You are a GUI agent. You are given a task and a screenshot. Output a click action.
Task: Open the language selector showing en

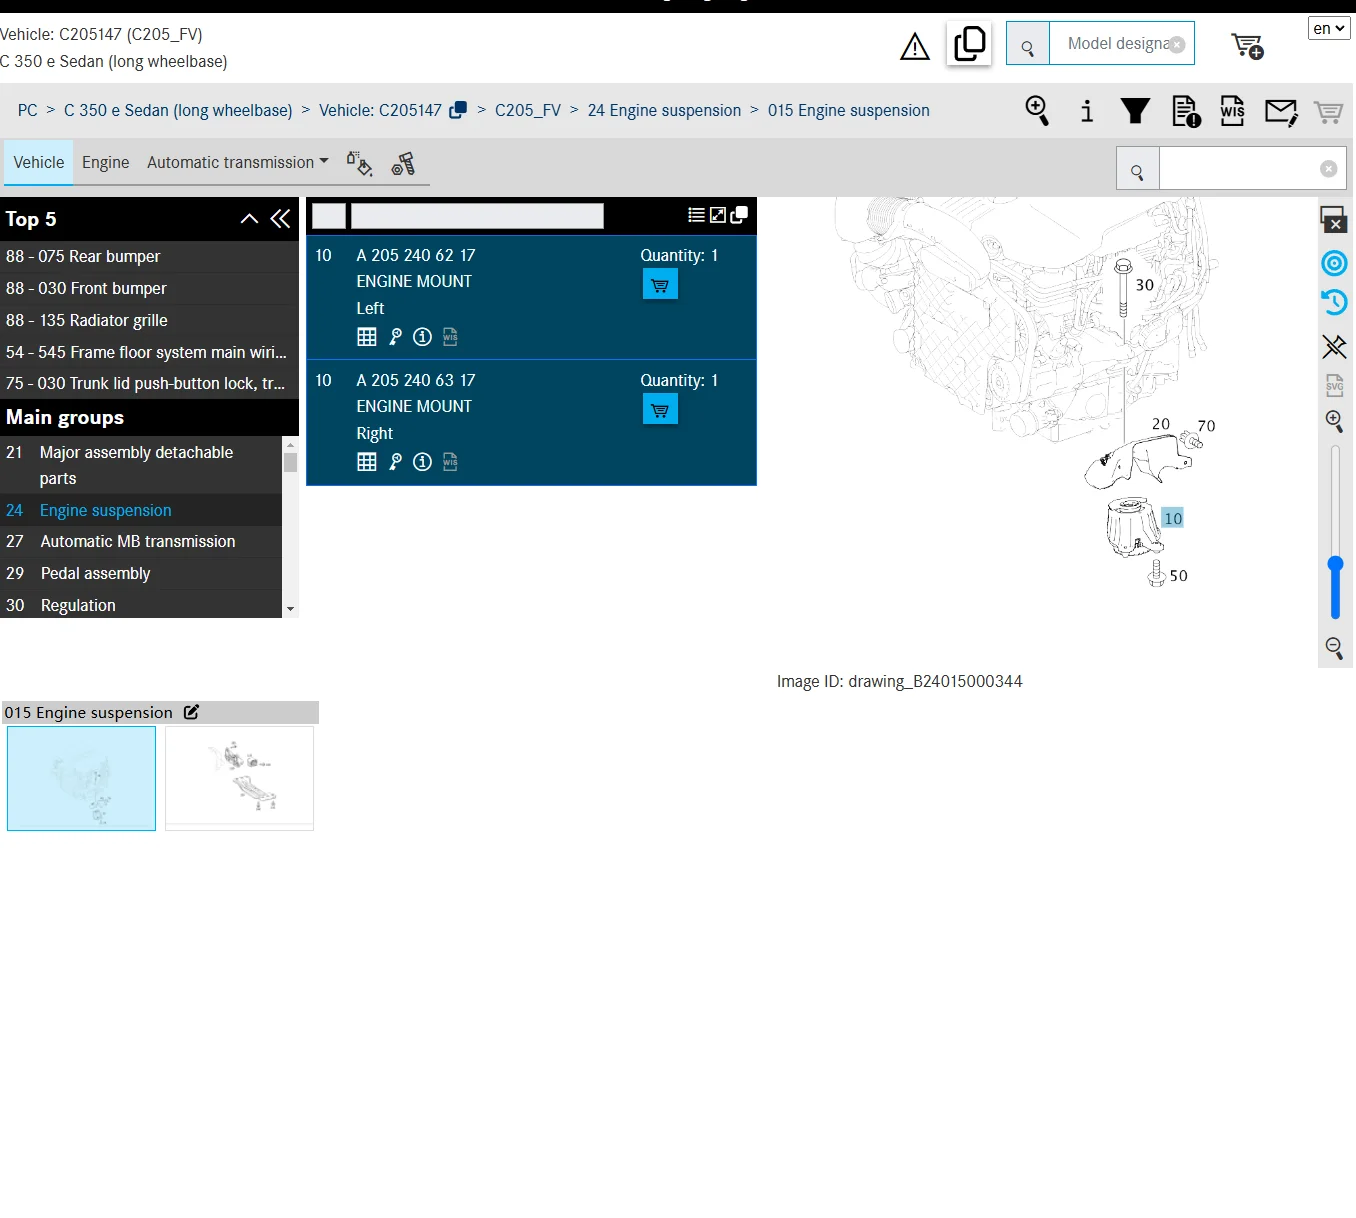[1329, 28]
